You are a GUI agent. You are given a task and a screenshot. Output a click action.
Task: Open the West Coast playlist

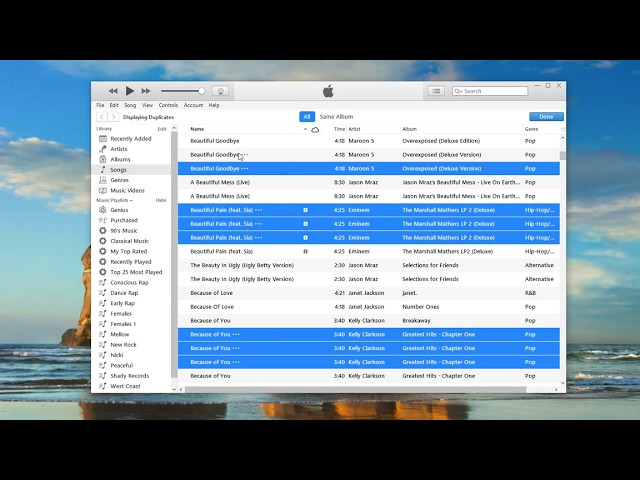click(x=125, y=386)
